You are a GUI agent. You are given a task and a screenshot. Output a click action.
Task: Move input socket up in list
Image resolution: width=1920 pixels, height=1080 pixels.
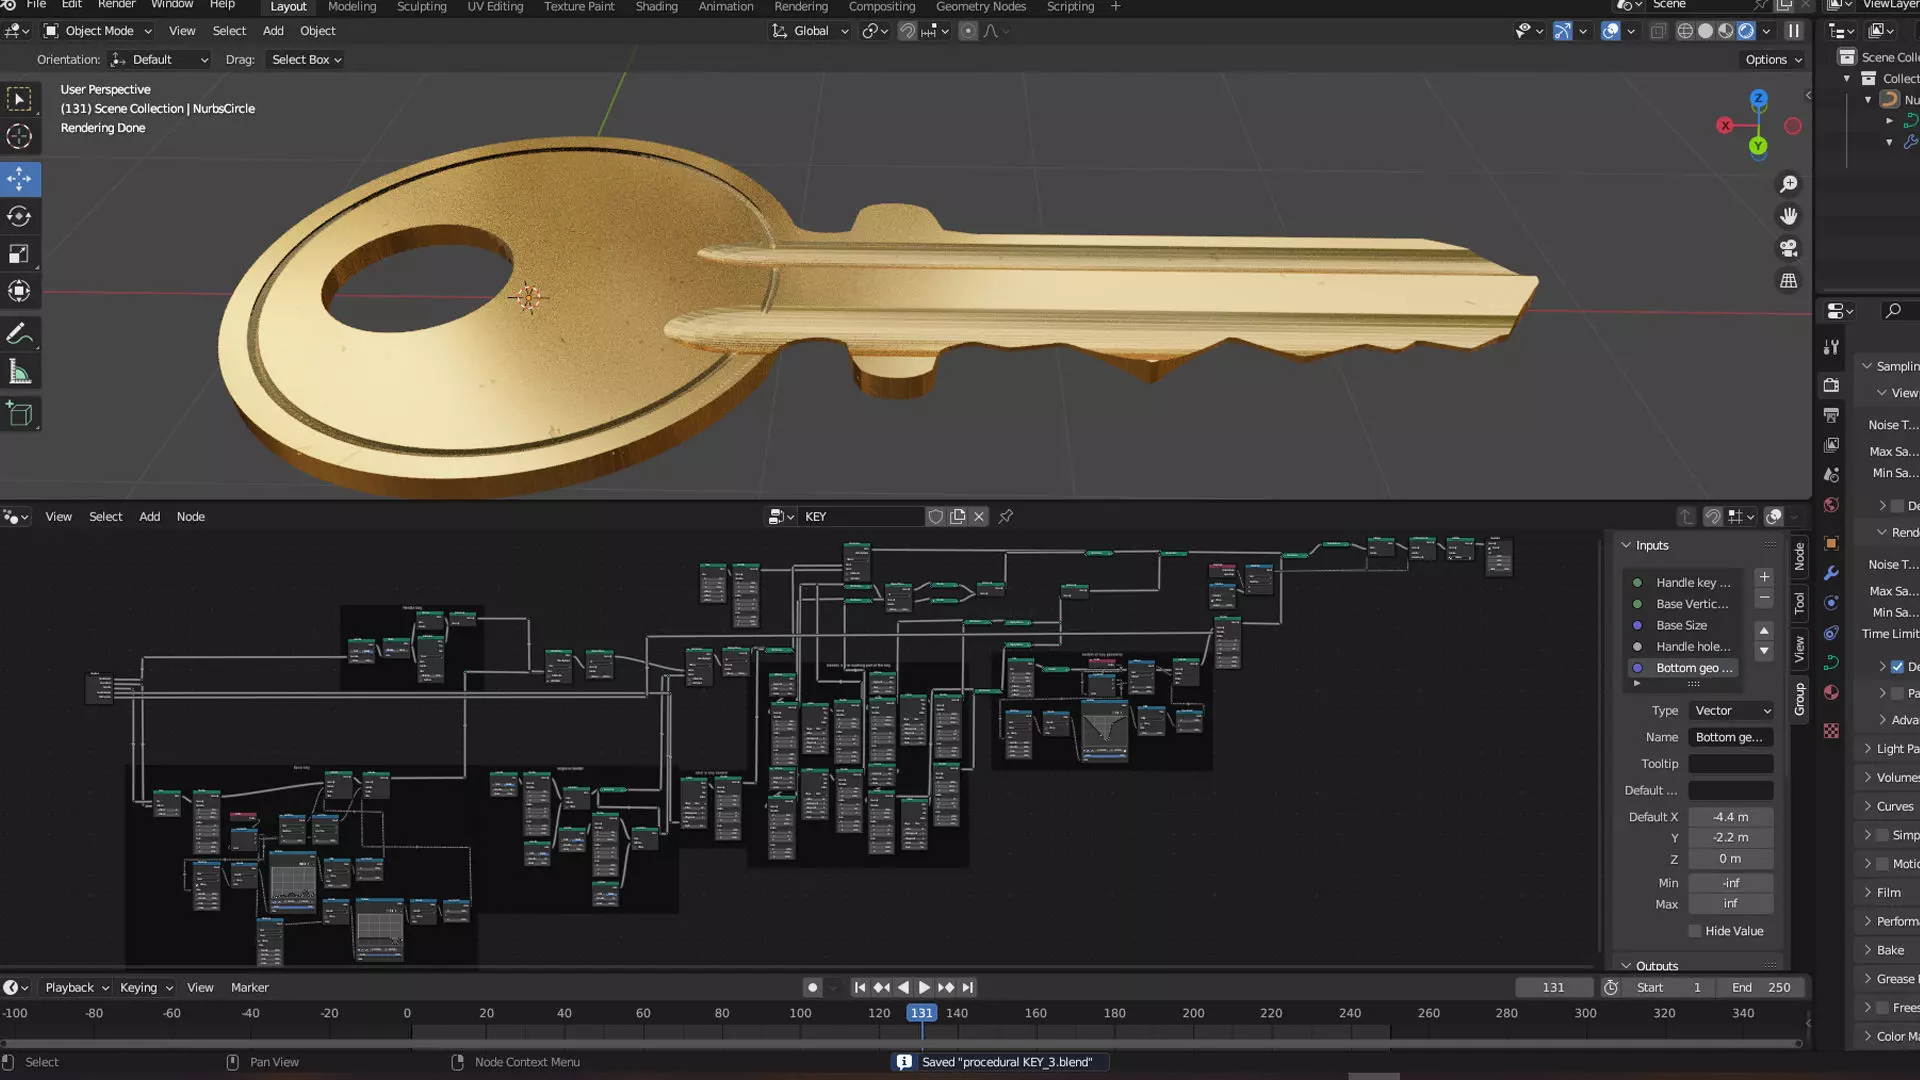tap(1764, 631)
